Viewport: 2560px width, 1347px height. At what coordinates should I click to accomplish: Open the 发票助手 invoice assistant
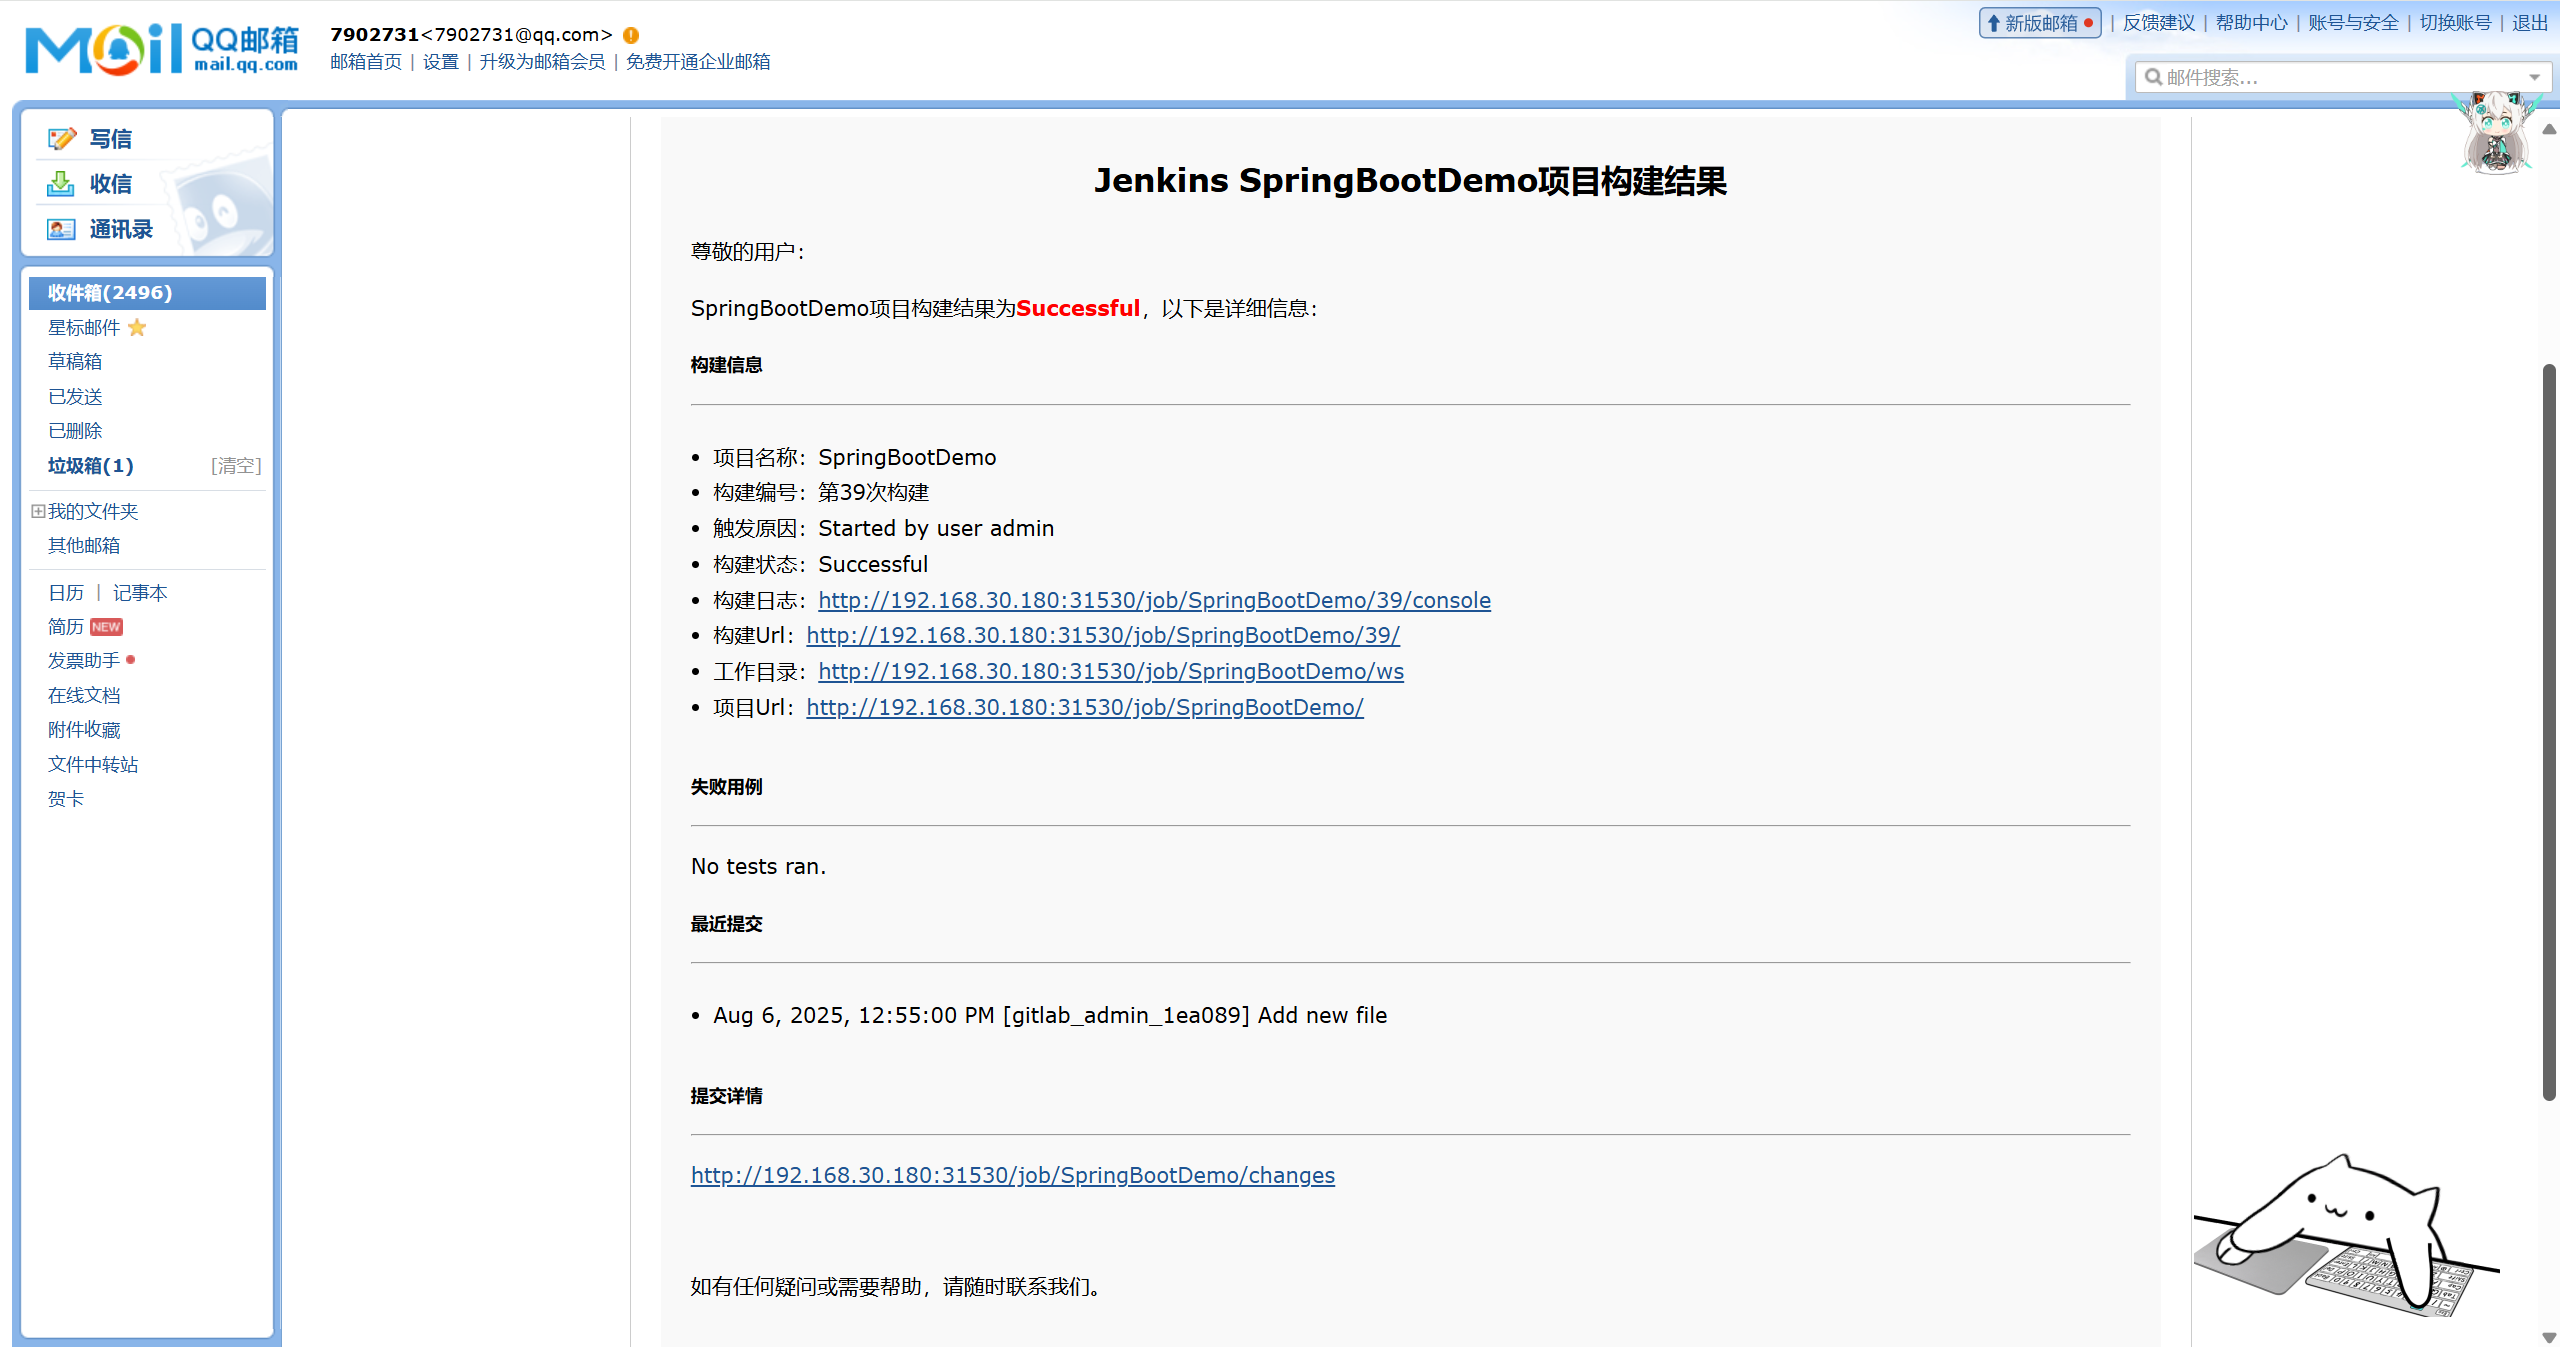84,661
